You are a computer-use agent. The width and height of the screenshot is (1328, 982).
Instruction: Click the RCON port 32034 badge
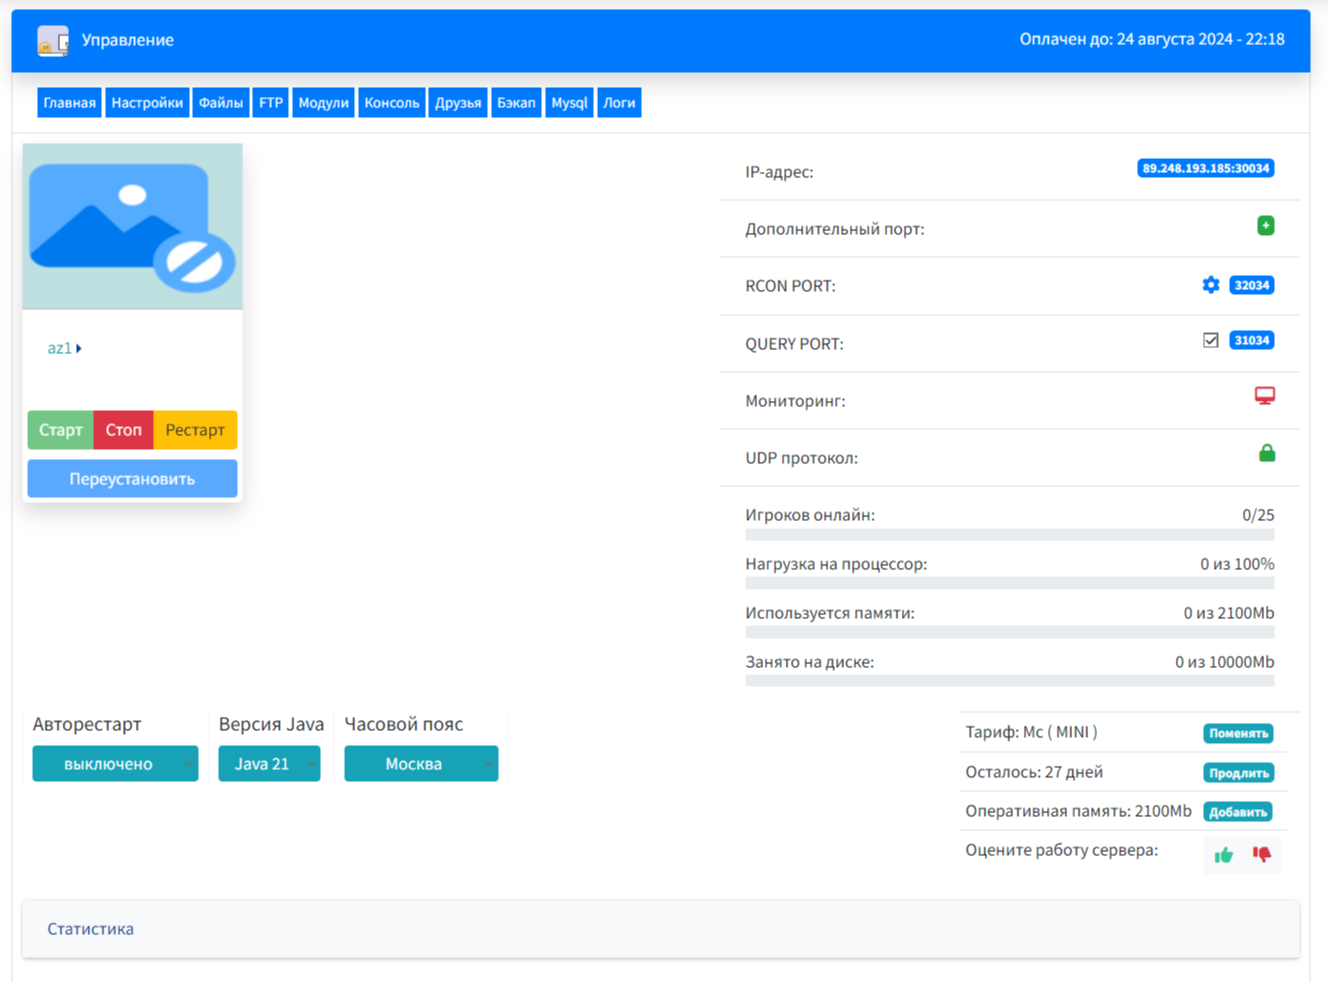[1251, 285]
